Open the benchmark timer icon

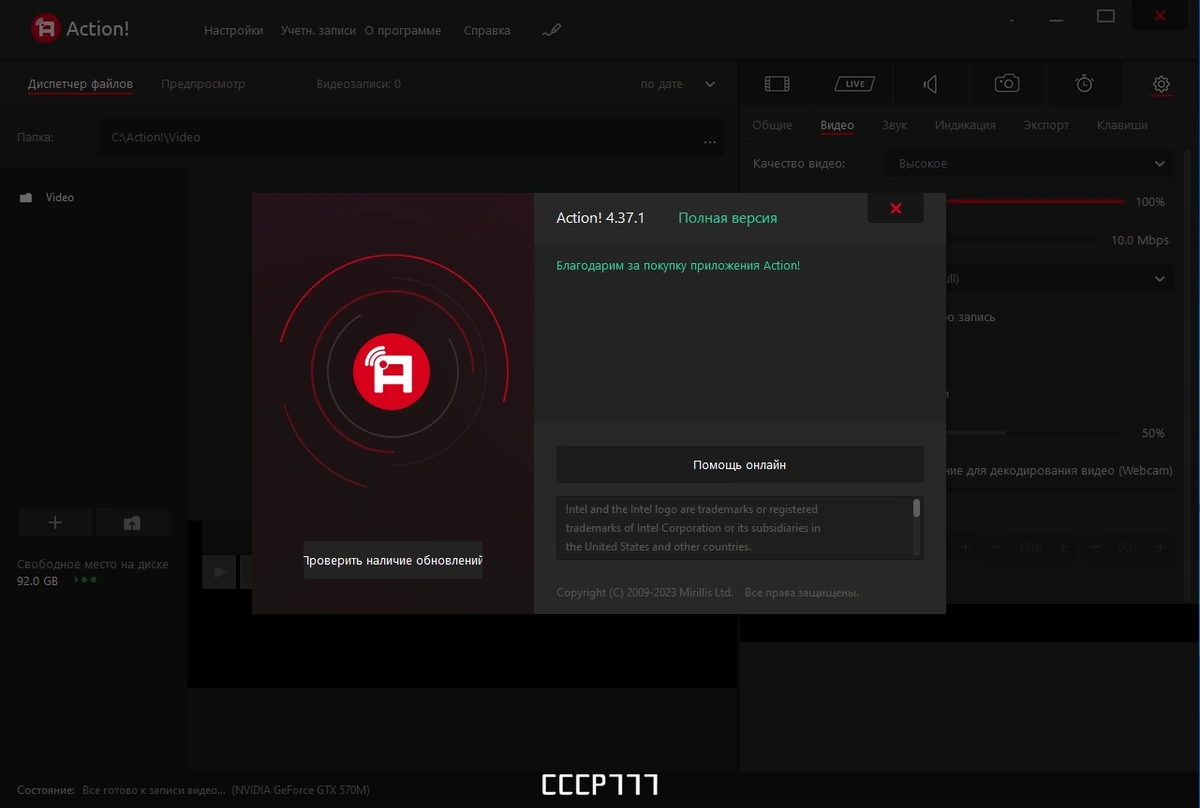pos(1084,84)
